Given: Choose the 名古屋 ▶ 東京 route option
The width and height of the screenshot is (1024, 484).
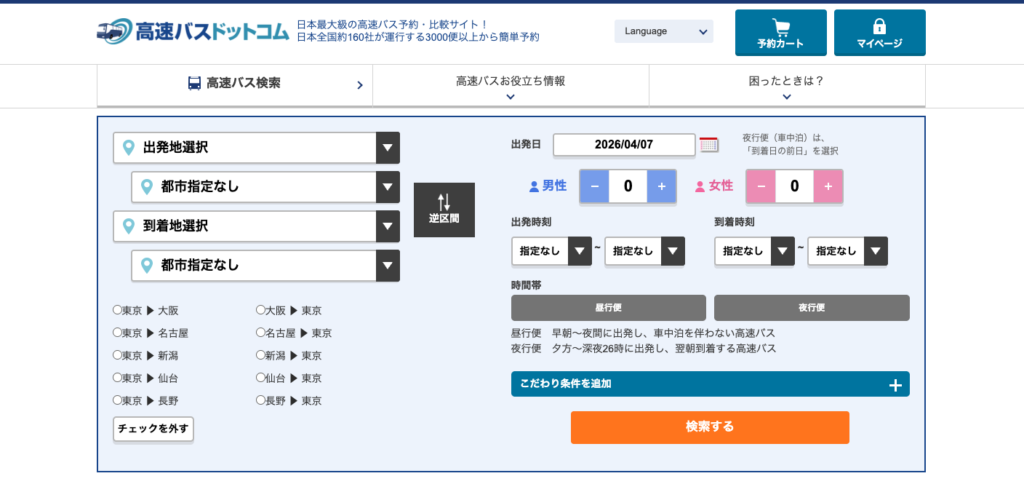Looking at the screenshot, I should click(261, 333).
